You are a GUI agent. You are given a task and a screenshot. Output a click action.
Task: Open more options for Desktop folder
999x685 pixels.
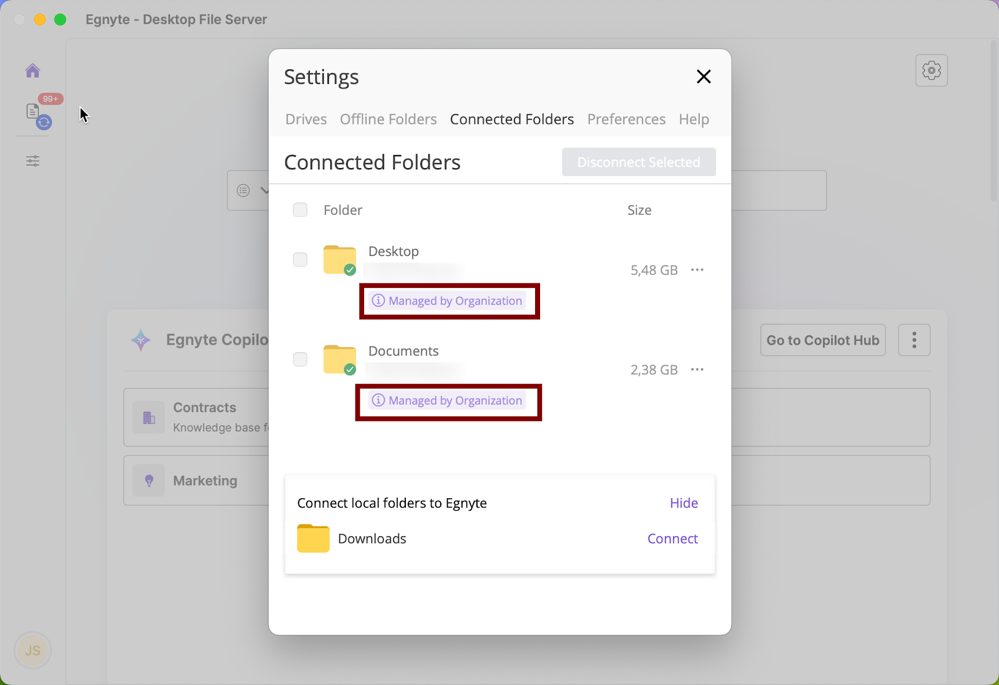tap(698, 270)
